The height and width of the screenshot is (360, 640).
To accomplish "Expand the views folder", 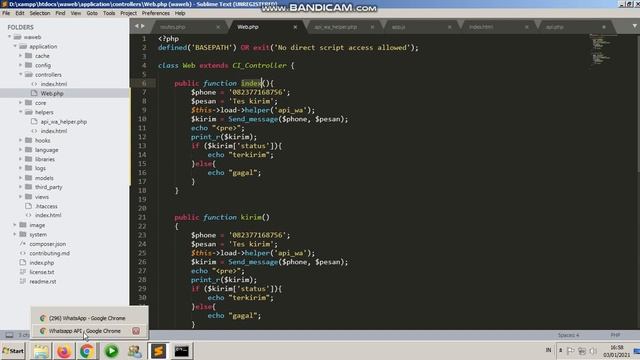I will point(20,196).
